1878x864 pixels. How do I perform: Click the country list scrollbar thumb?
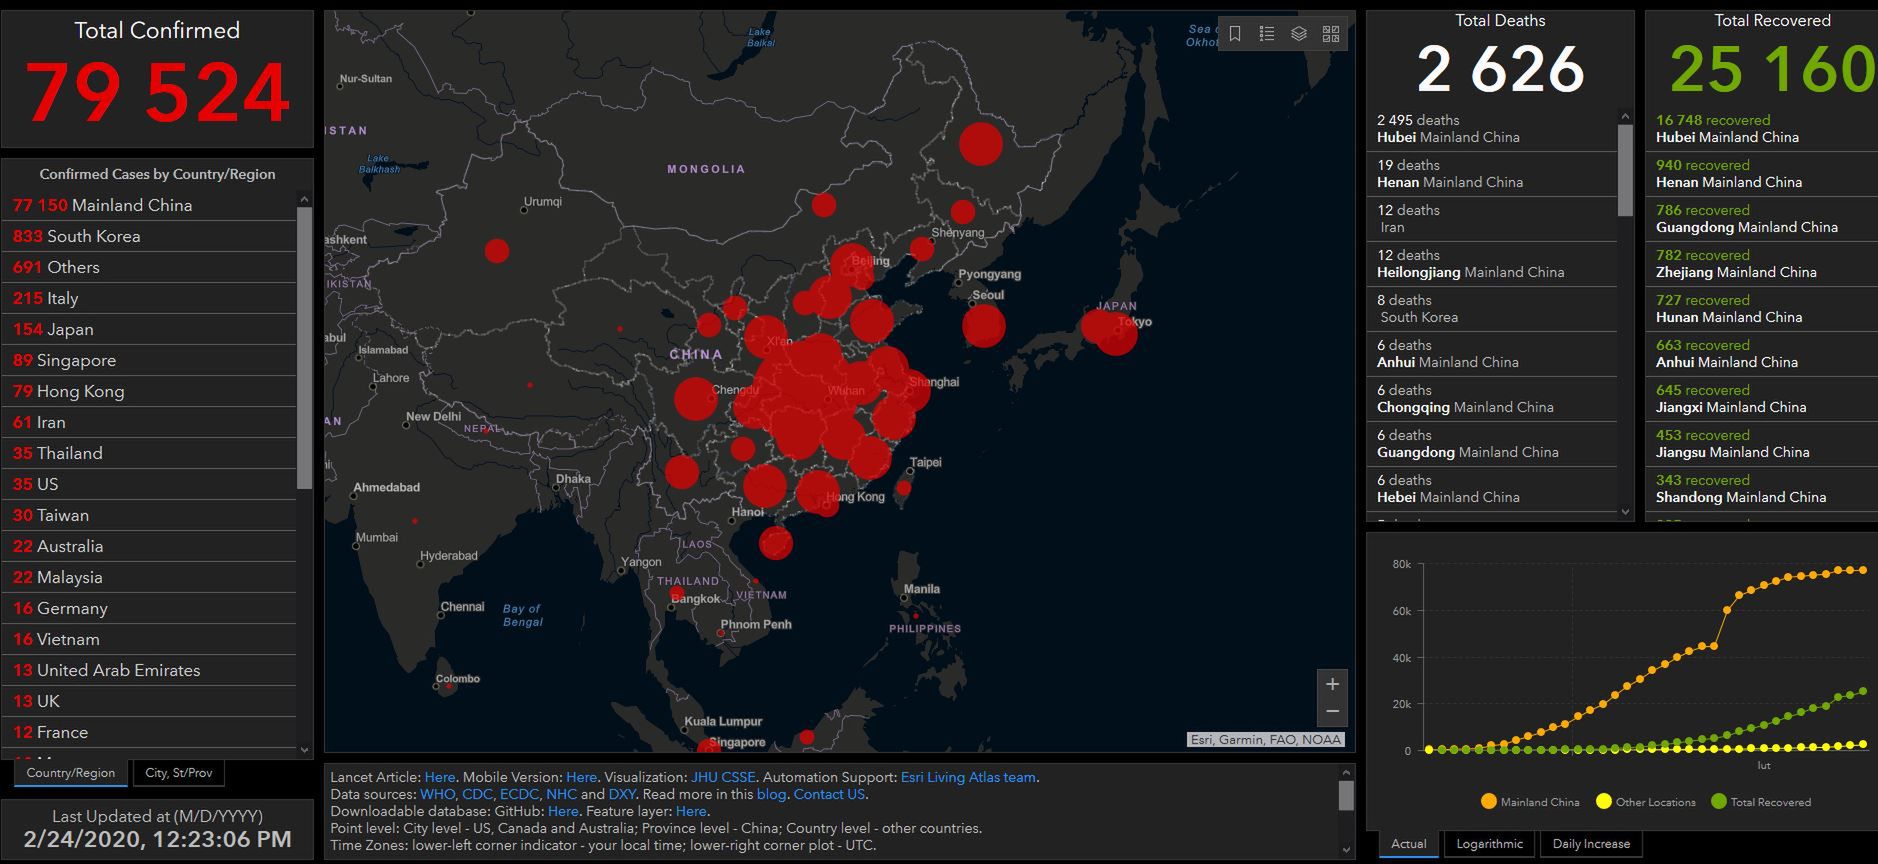click(x=305, y=348)
